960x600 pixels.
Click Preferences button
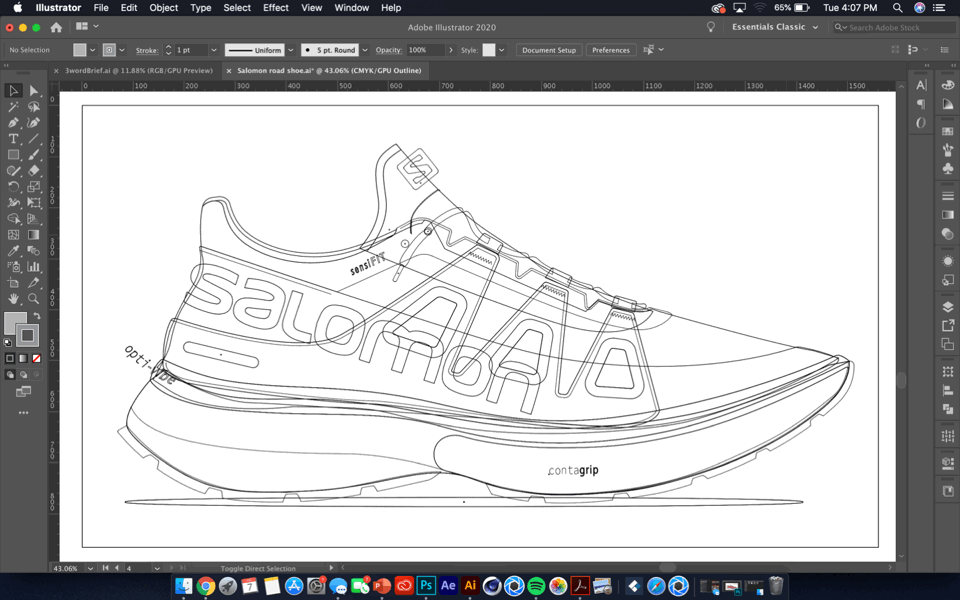[x=610, y=50]
